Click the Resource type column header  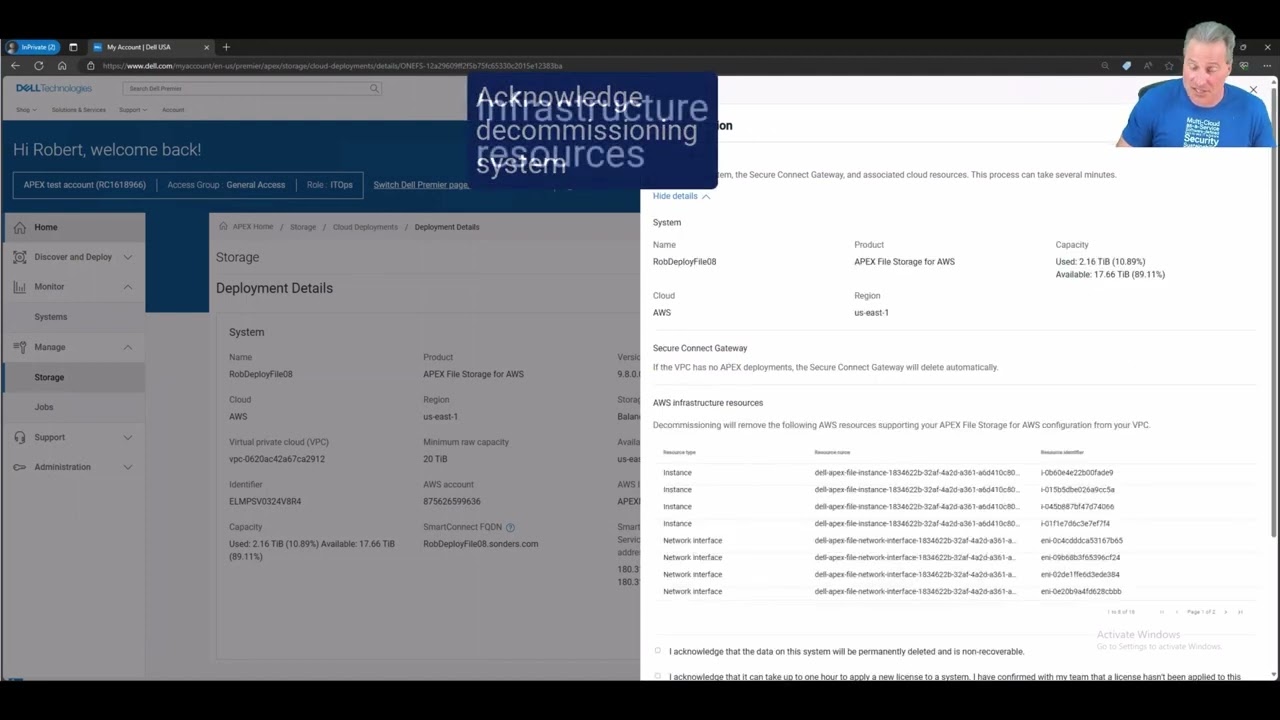pyautogui.click(x=679, y=452)
